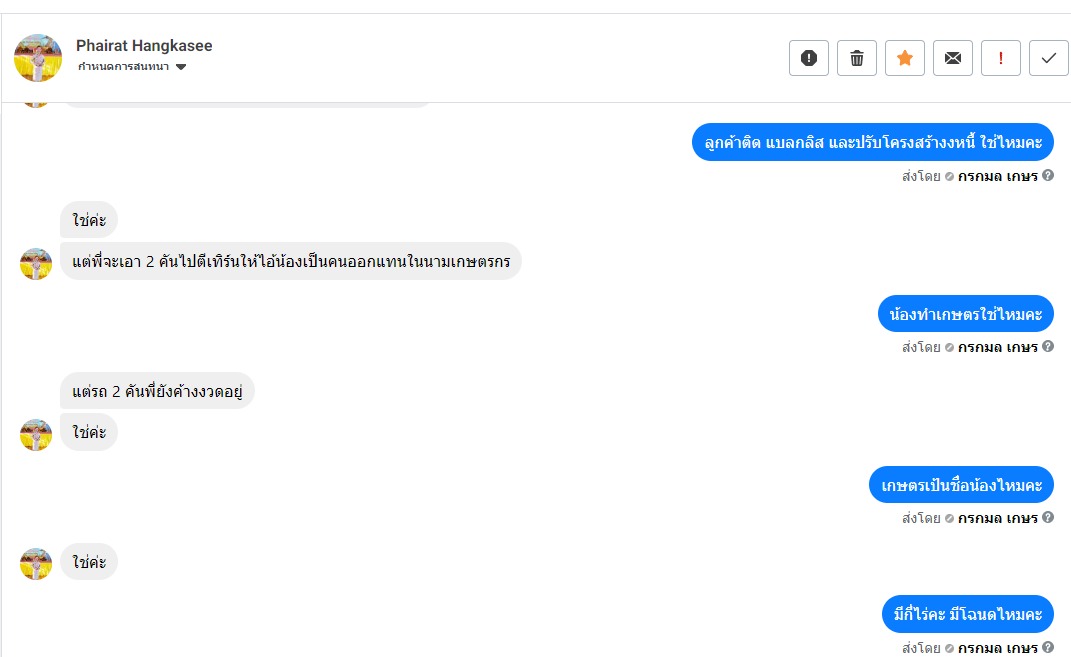Viewport: 1071px width, 657px height.
Task: Click help icon under เกษตรเป็นชื่อน้องไหมคะ message
Action: tap(1048, 518)
